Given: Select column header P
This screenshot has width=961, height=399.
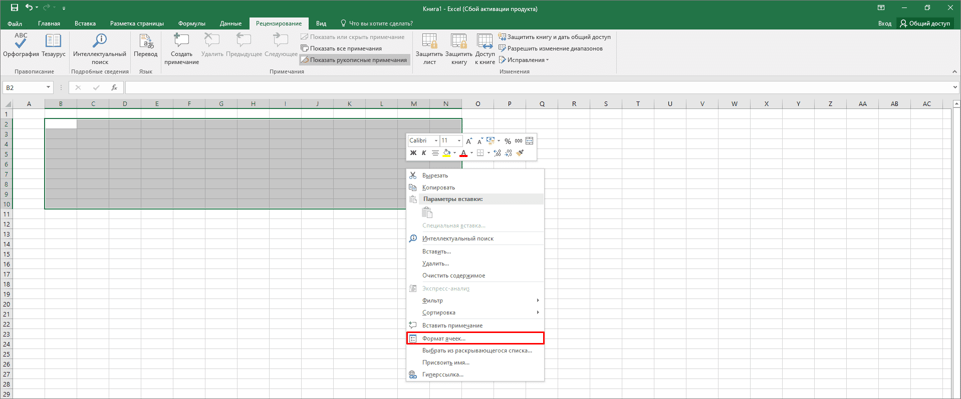Looking at the screenshot, I should point(509,104).
